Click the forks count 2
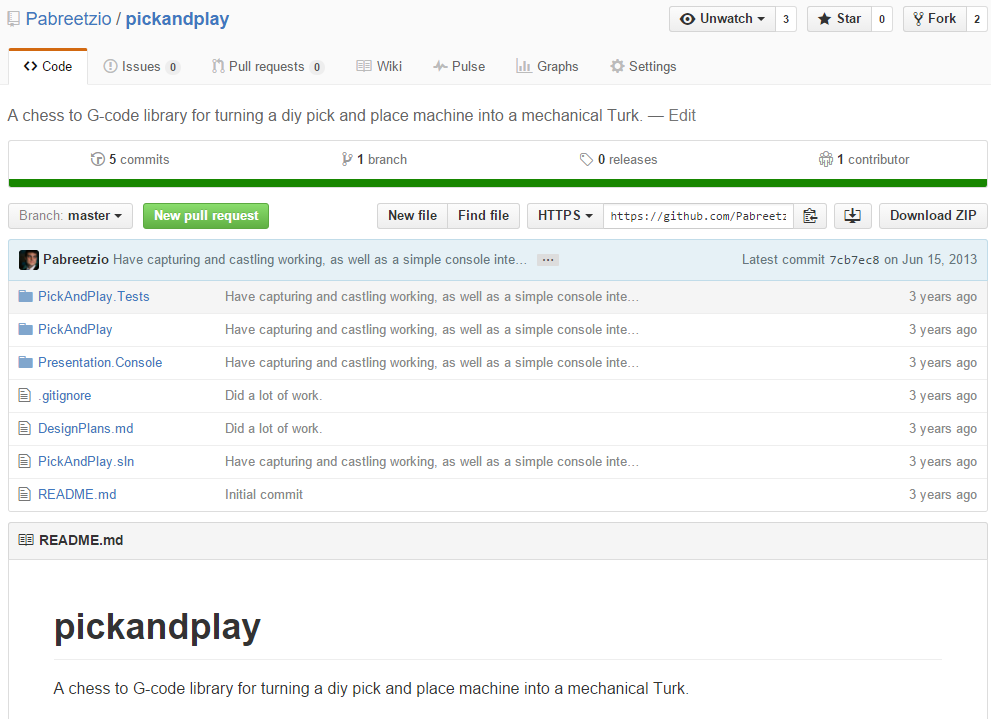This screenshot has width=991, height=719. 976,19
